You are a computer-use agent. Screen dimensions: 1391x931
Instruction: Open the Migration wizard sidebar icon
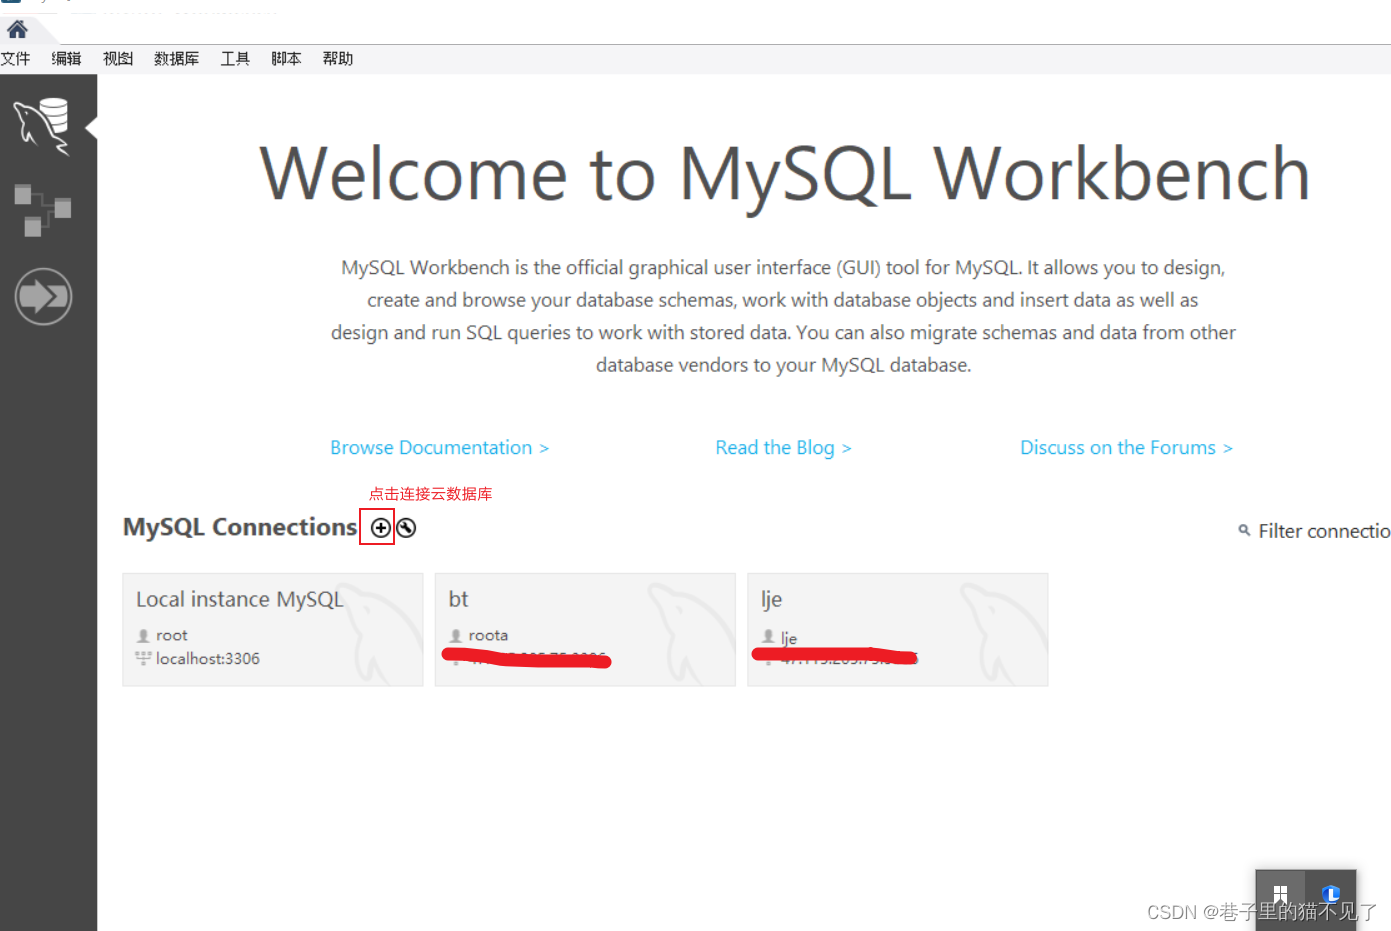point(43,296)
